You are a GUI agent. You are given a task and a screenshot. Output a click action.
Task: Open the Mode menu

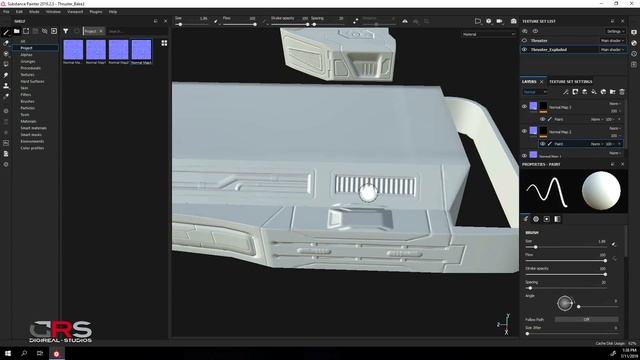point(34,12)
